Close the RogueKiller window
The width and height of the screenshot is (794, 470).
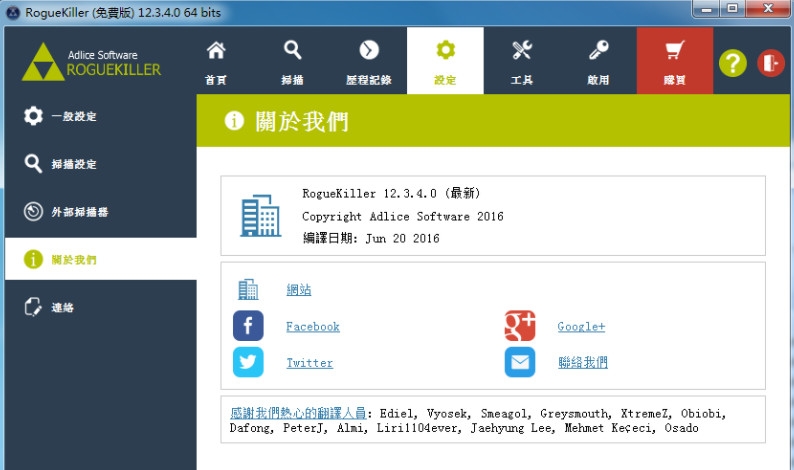click(768, 9)
